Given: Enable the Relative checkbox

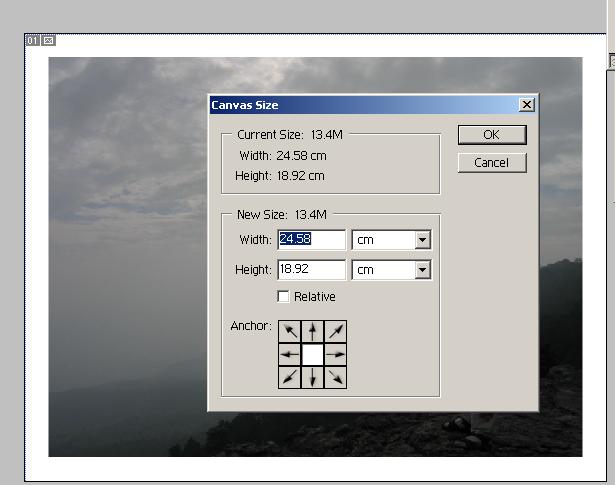Looking at the screenshot, I should point(283,296).
